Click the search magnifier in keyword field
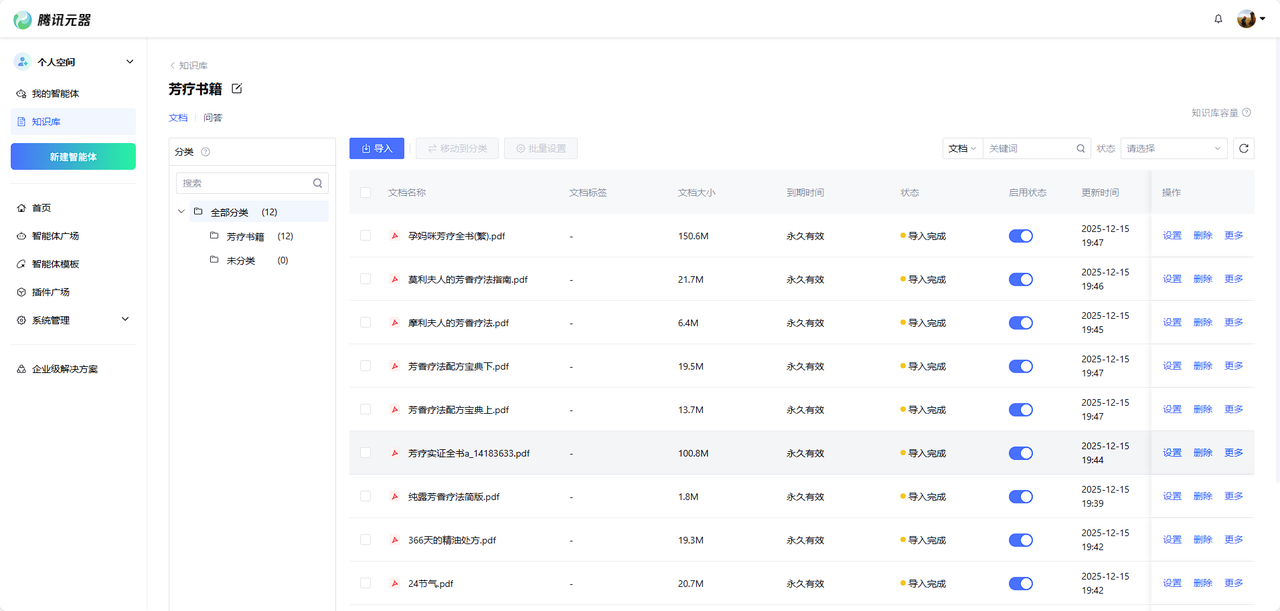 pyautogui.click(x=1081, y=148)
